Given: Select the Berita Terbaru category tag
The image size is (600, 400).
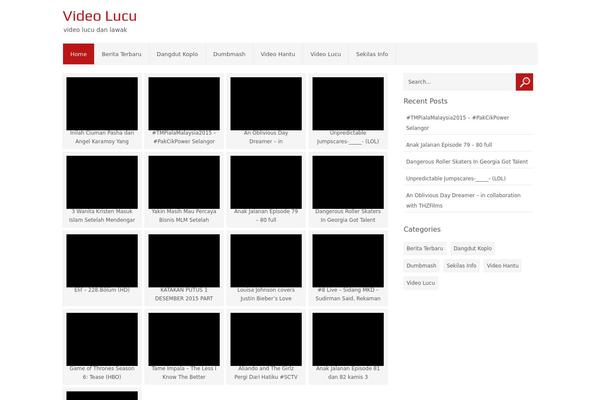Looking at the screenshot, I should click(x=425, y=248).
